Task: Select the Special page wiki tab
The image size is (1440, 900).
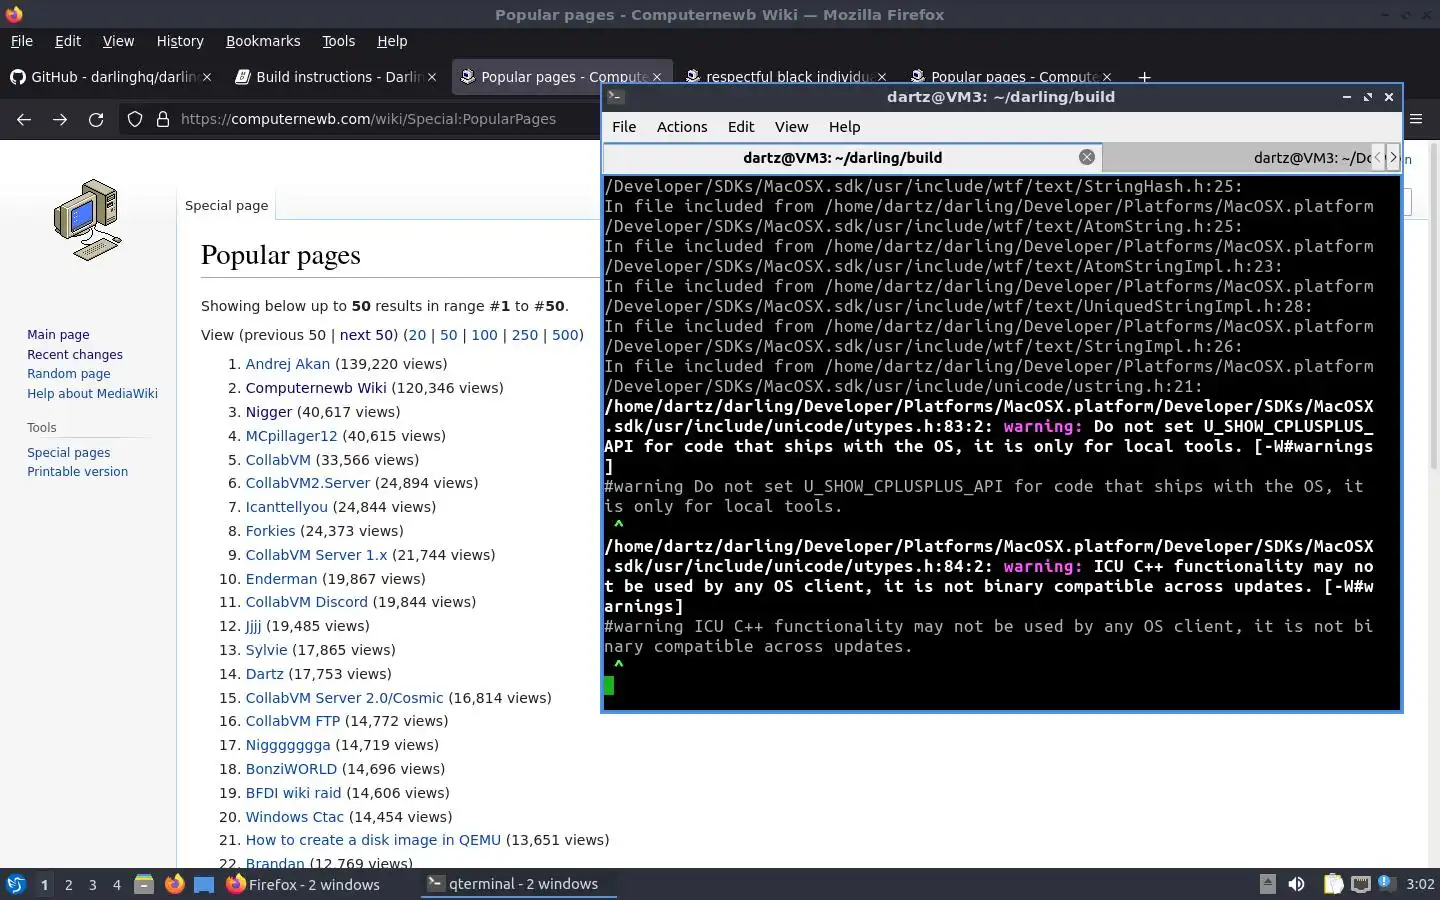Action: pyautogui.click(x=227, y=205)
